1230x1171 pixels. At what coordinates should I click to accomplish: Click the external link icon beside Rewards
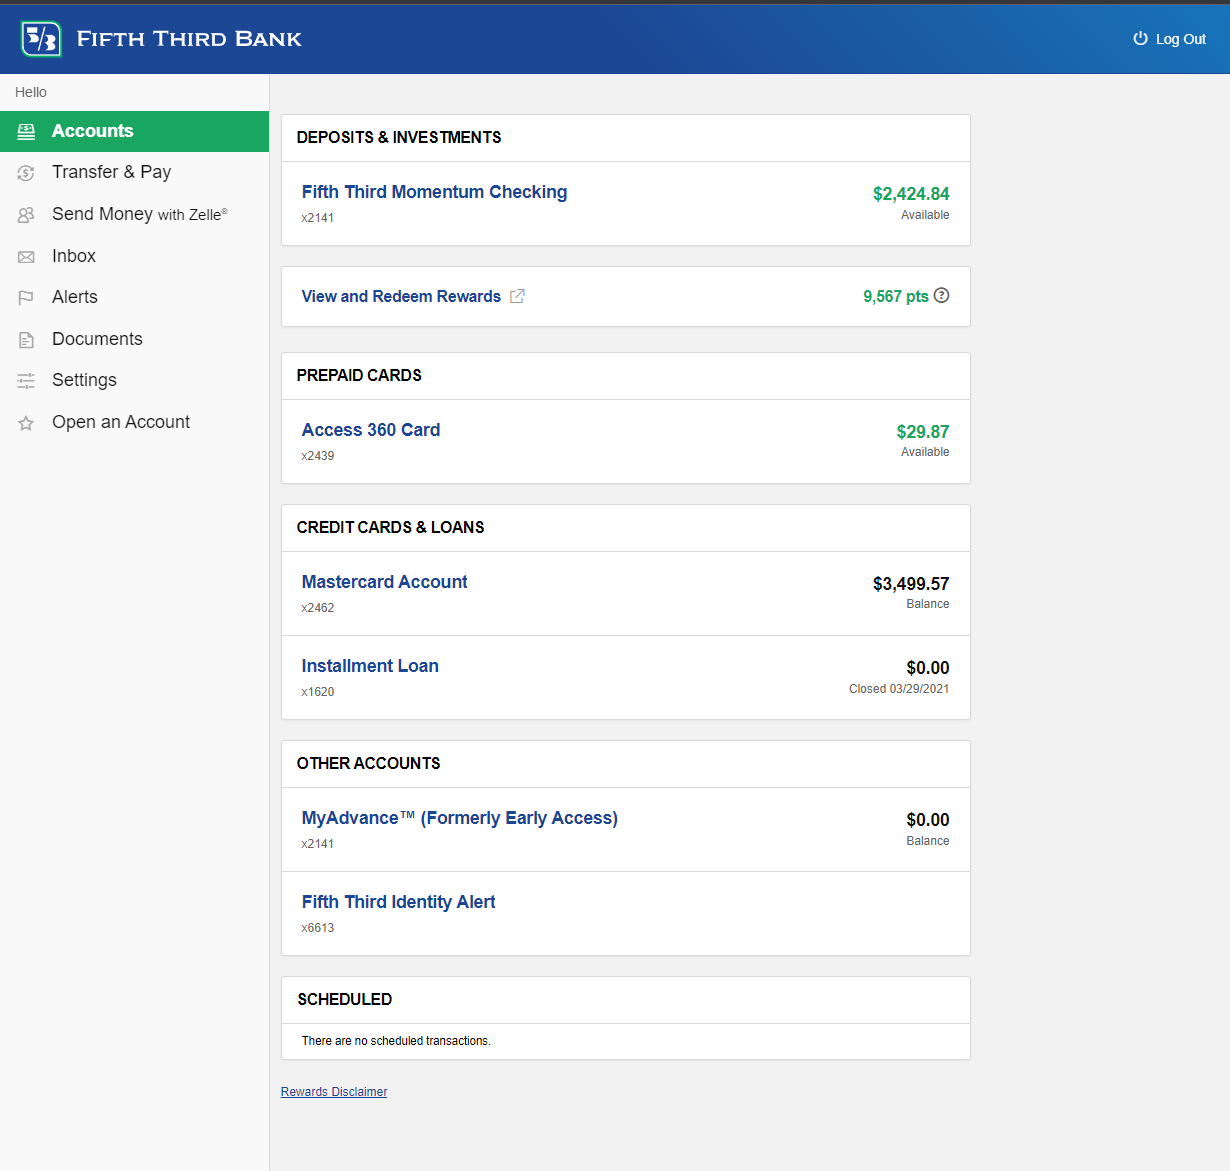point(517,296)
